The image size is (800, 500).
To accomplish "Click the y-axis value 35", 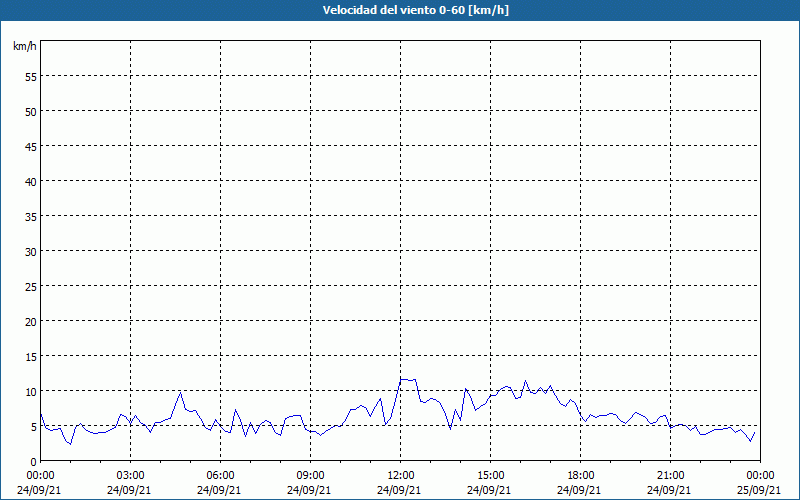I will (31, 217).
